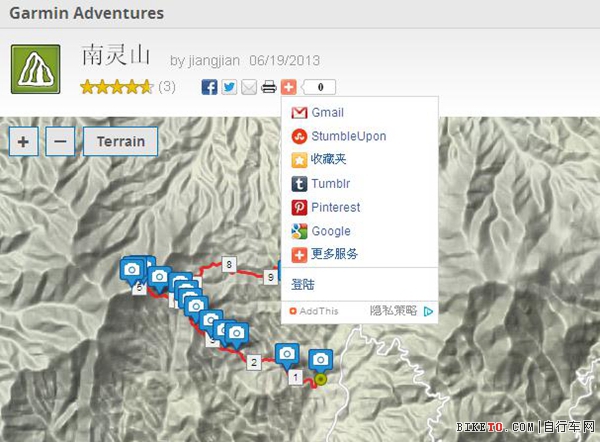Open the Terrain map type selector
Image resolution: width=600 pixels, height=442 pixels.
point(120,141)
